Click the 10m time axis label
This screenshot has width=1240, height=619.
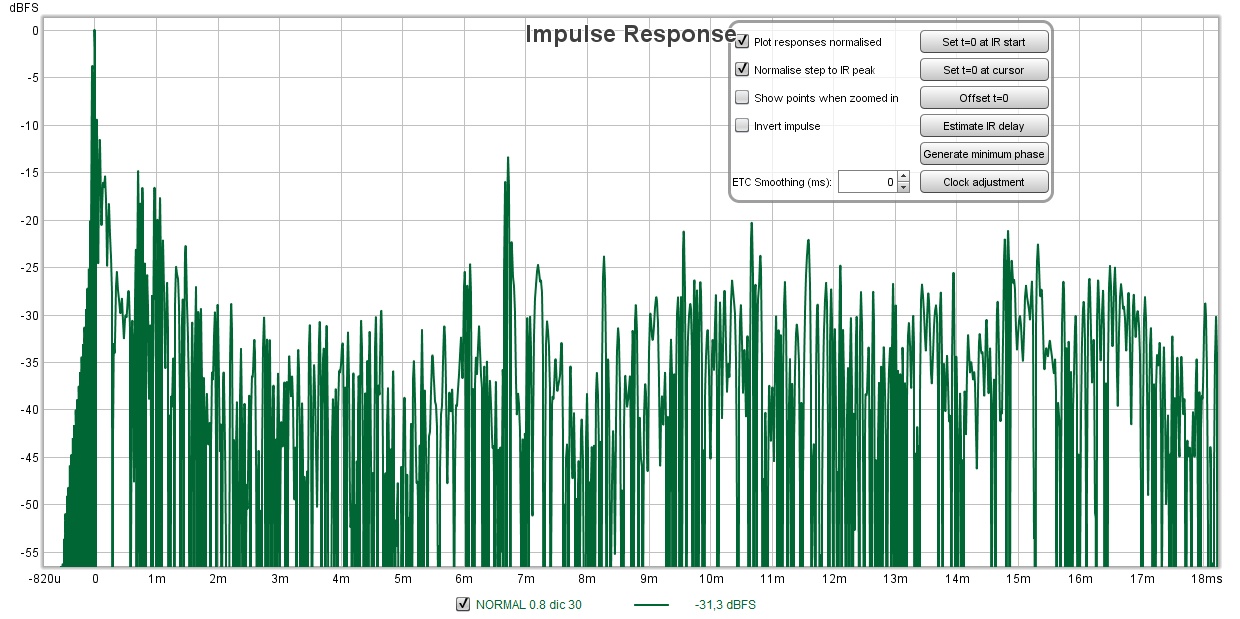tap(711, 579)
